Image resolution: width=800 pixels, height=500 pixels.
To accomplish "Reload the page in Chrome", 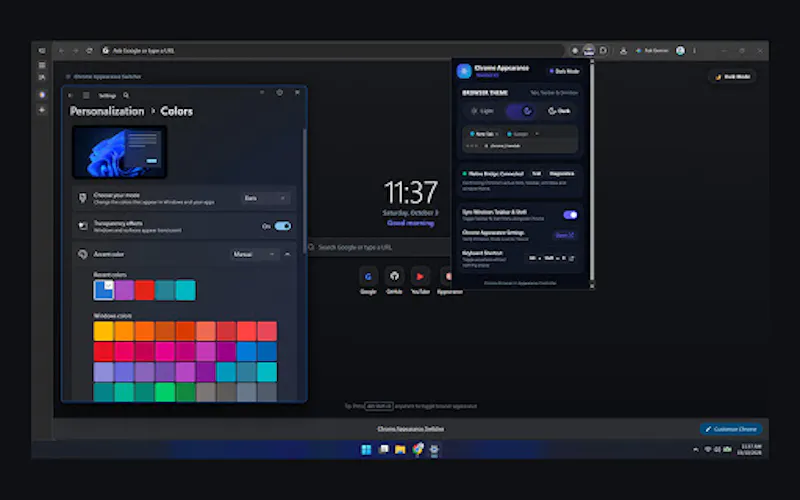I will [89, 51].
